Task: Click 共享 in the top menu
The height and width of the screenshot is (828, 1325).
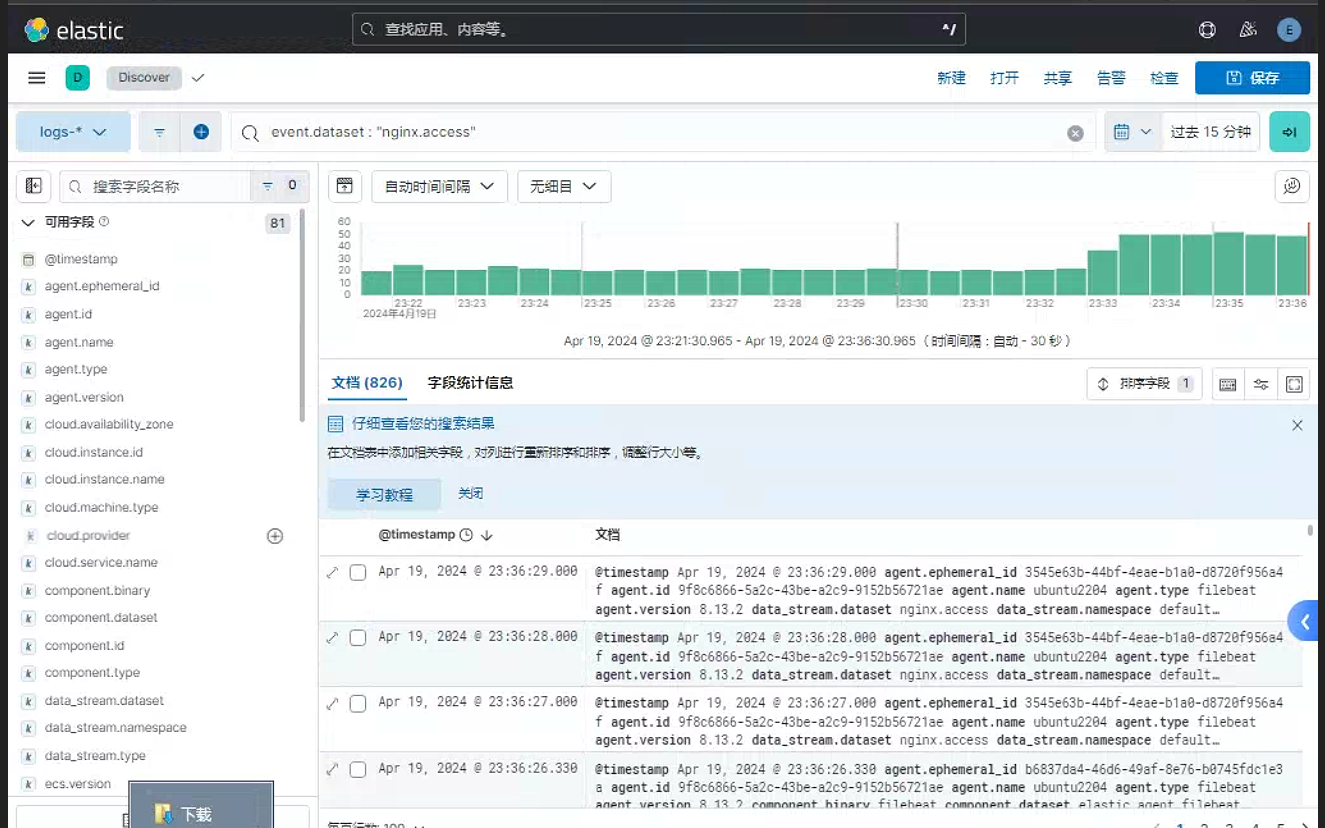Action: (x=1058, y=78)
